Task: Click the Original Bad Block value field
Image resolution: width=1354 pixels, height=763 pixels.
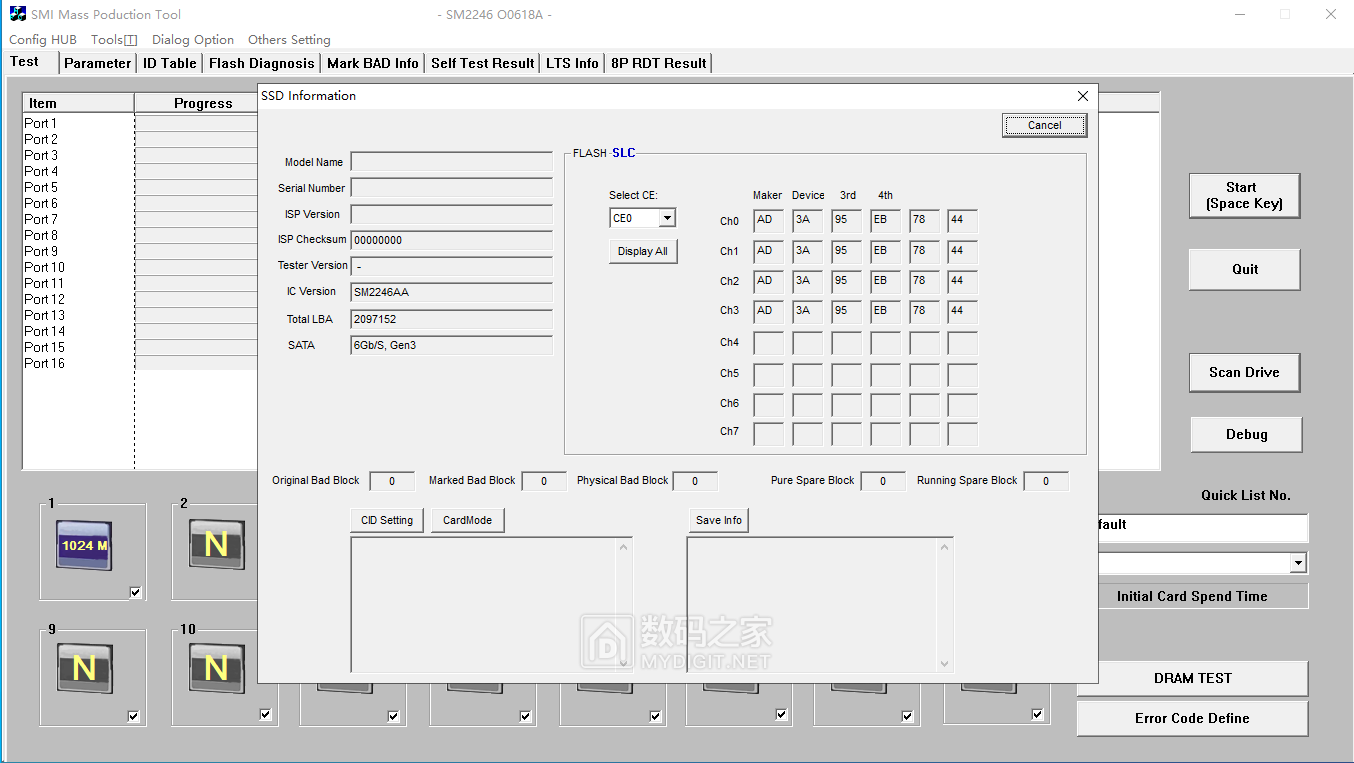Action: 392,481
